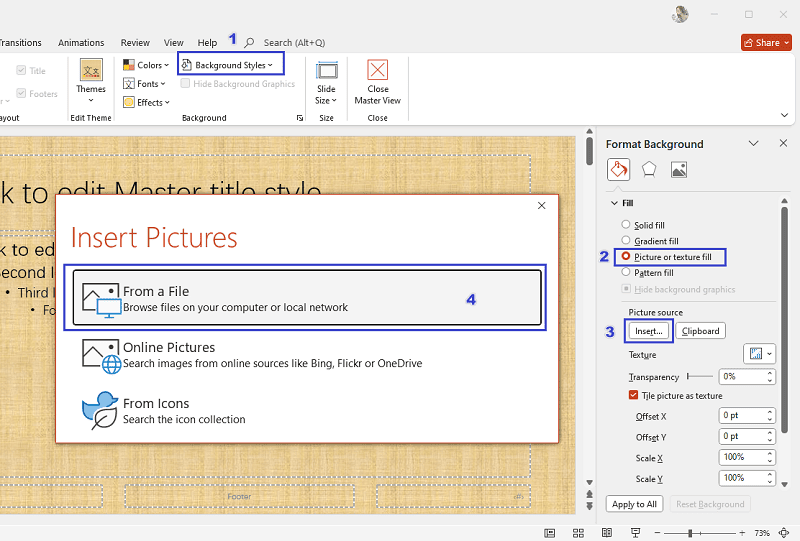Expand the Colors dropdown in ribbon

point(146,65)
